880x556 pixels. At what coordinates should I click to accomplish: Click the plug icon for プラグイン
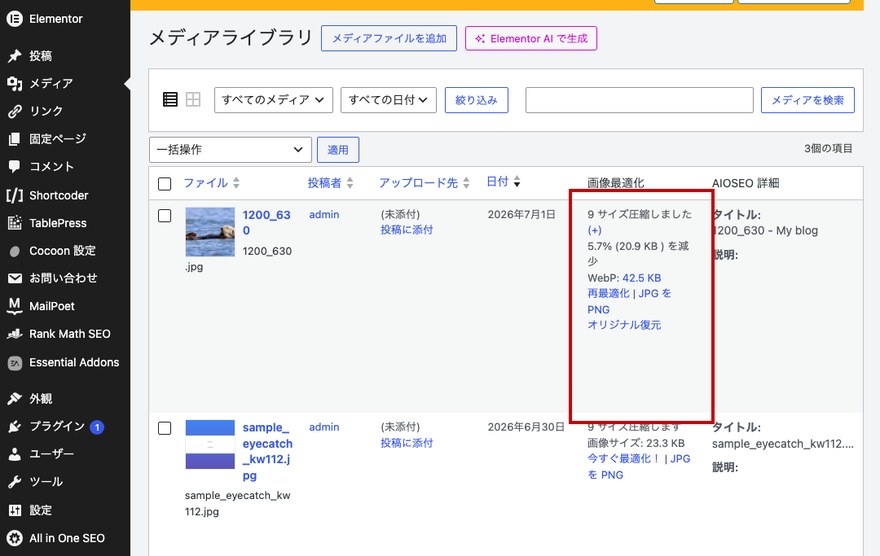tap(15, 426)
